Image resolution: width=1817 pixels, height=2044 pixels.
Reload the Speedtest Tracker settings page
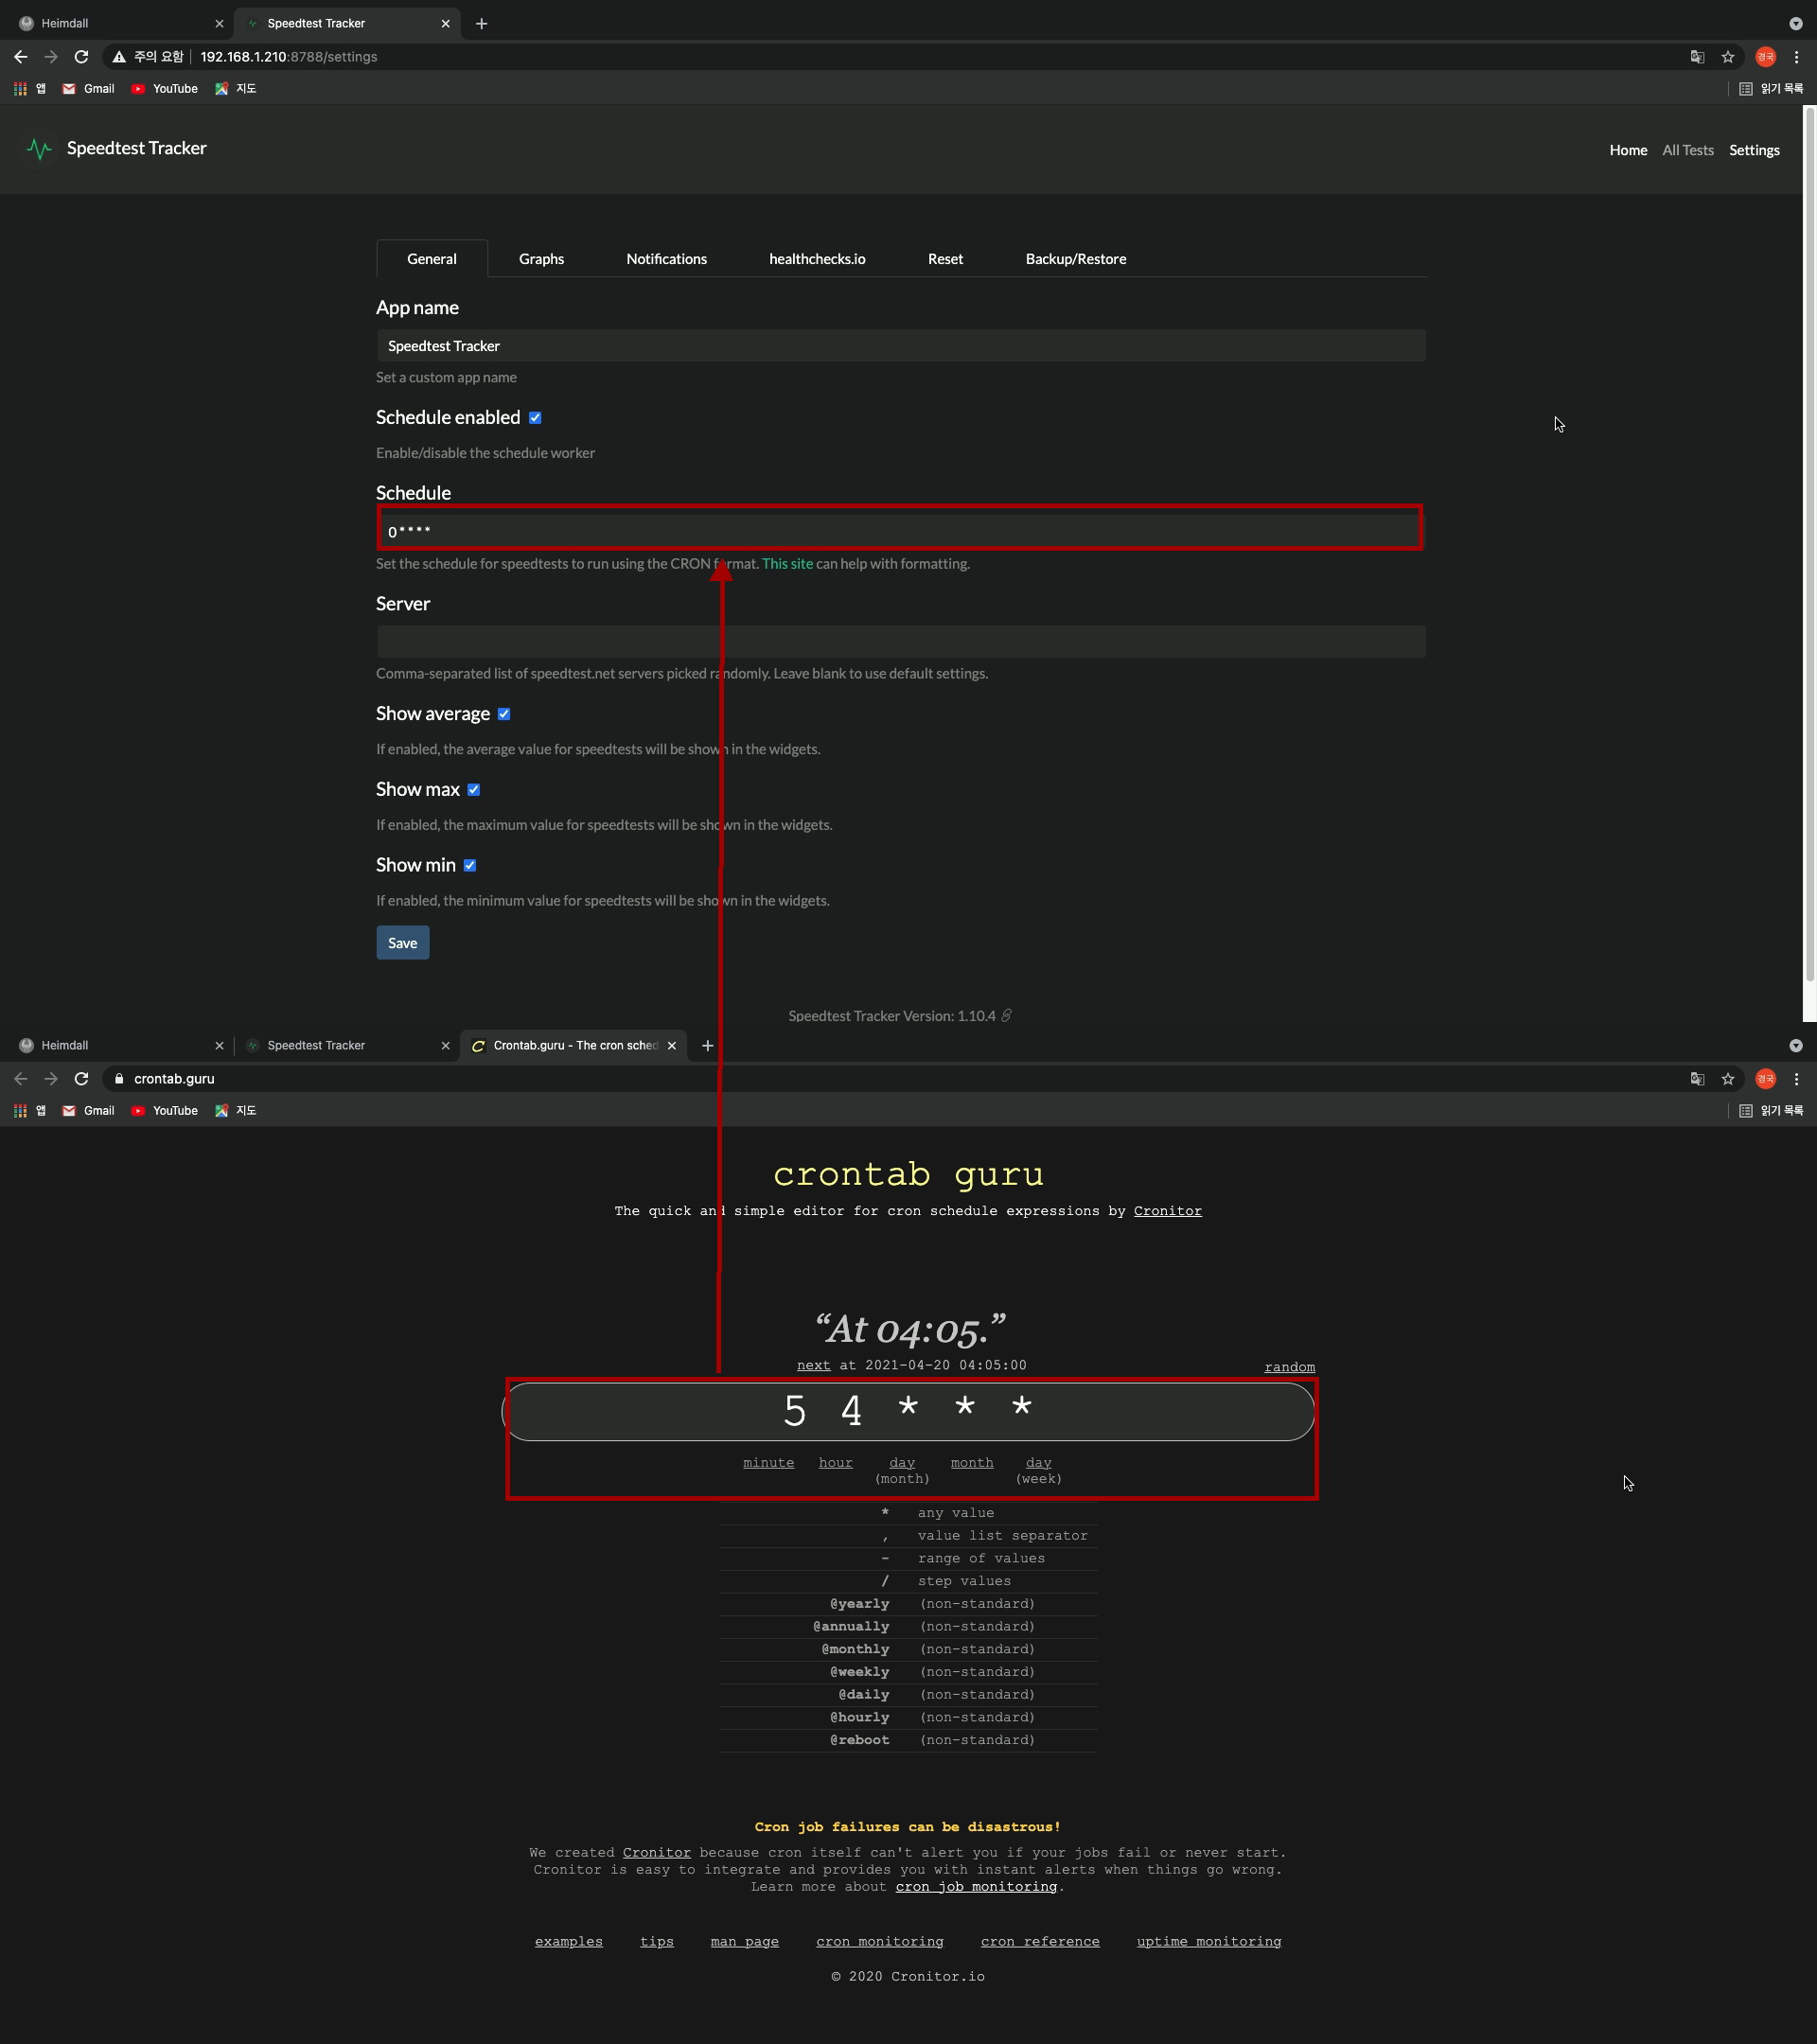tap(81, 57)
